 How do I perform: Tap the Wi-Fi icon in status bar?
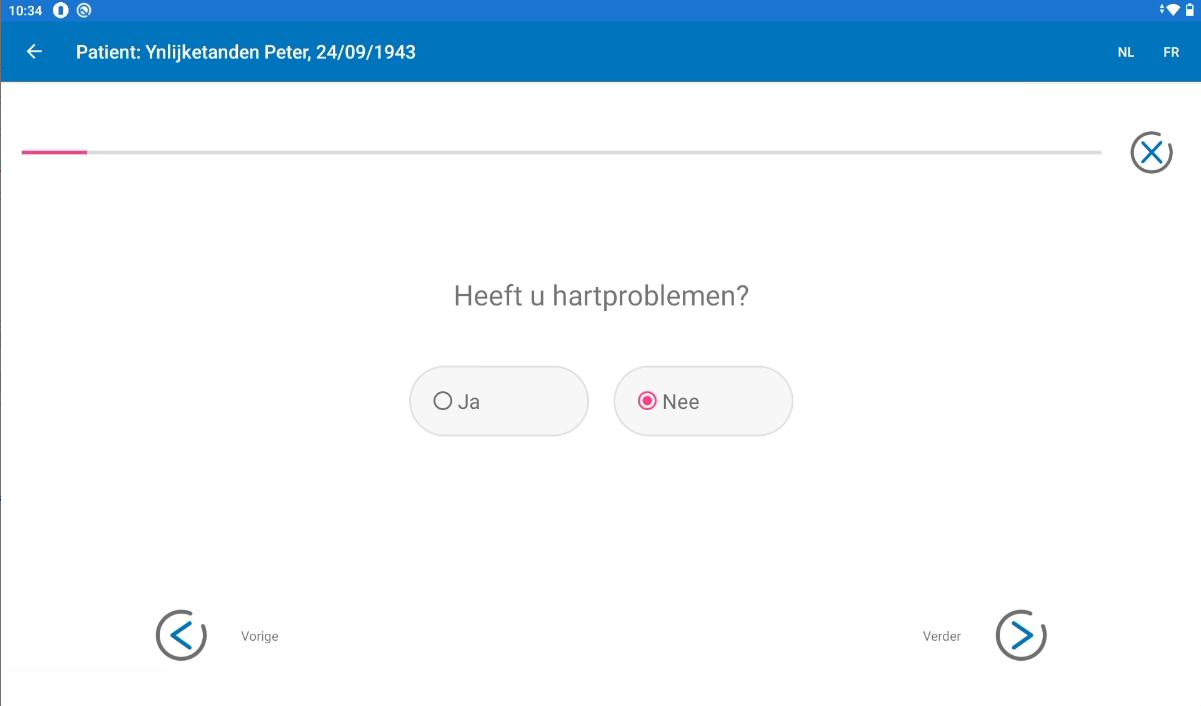point(1172,10)
